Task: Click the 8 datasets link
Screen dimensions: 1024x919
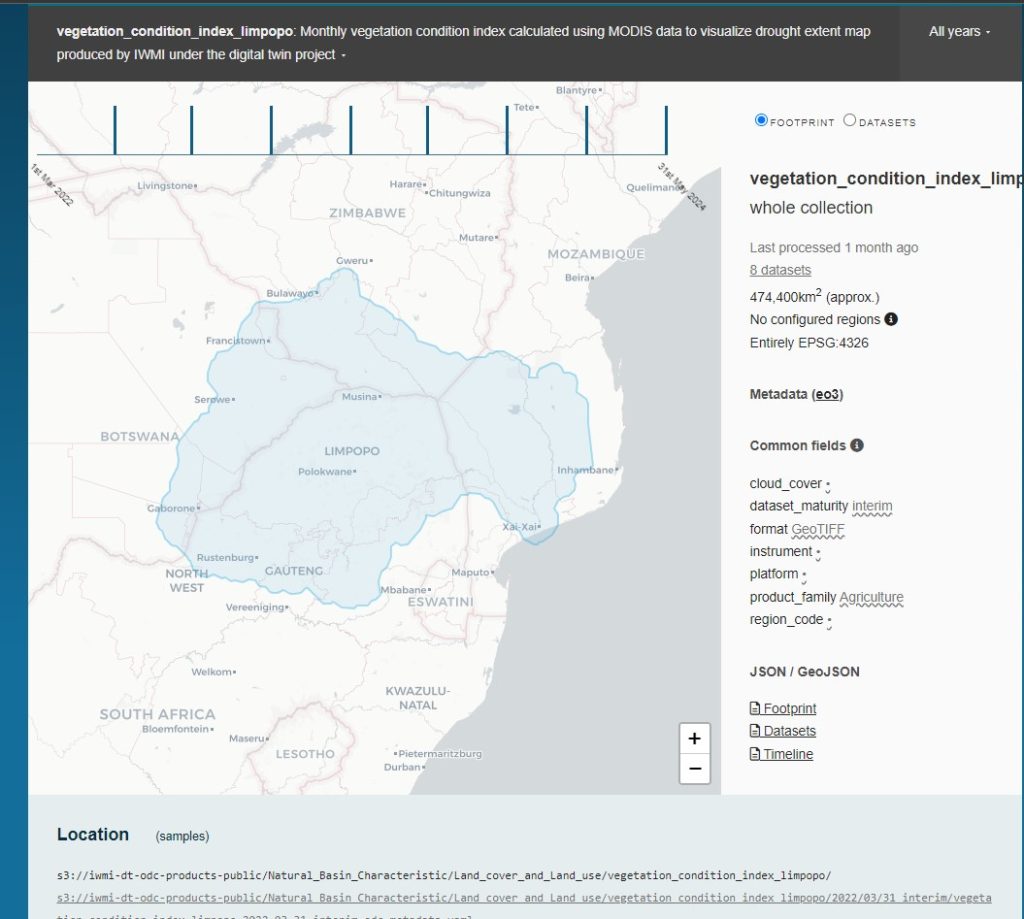Action: click(780, 270)
